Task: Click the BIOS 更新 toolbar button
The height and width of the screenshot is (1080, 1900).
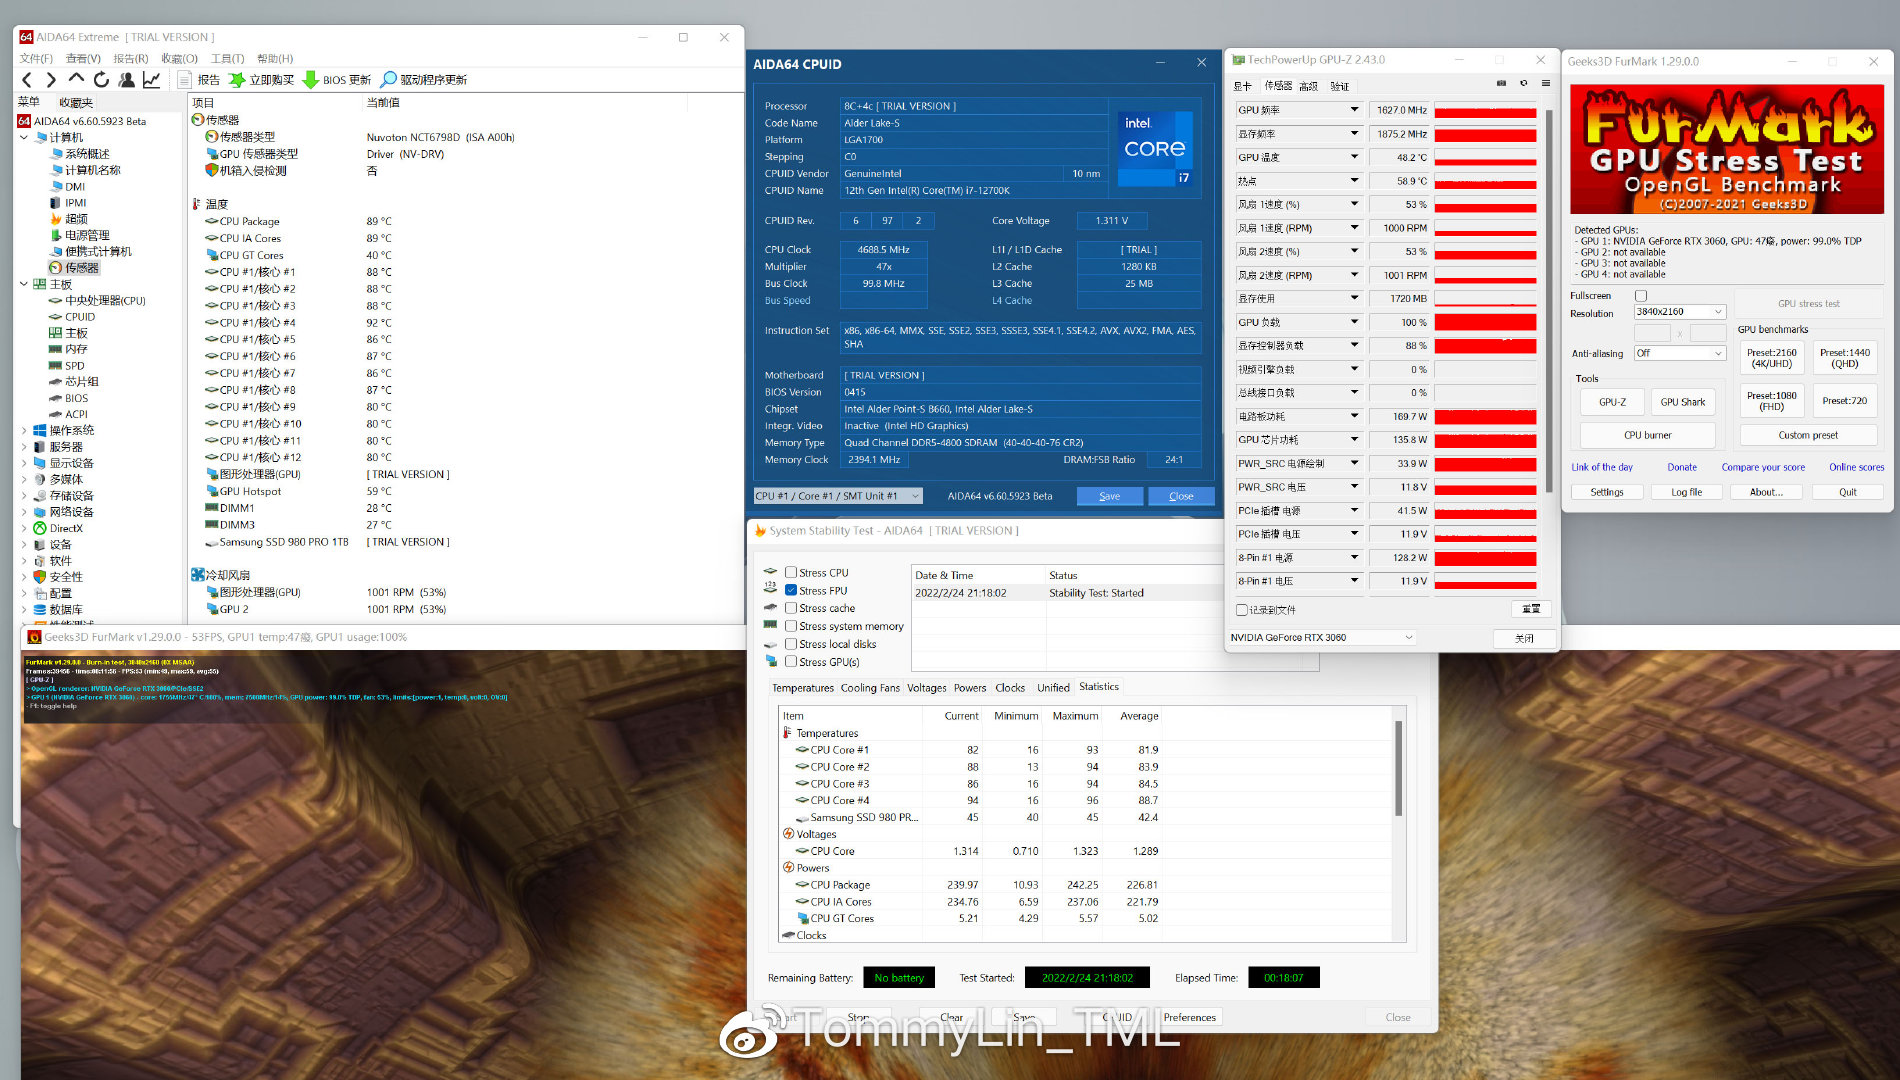Action: tap(337, 80)
